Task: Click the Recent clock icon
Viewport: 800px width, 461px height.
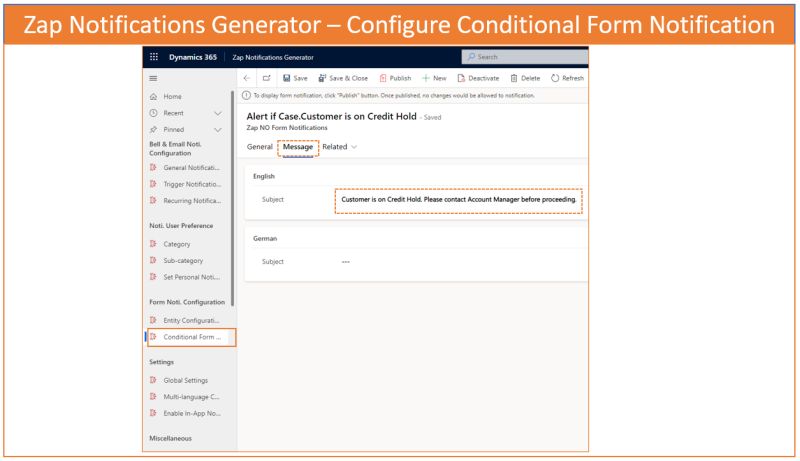Action: pyautogui.click(x=153, y=113)
